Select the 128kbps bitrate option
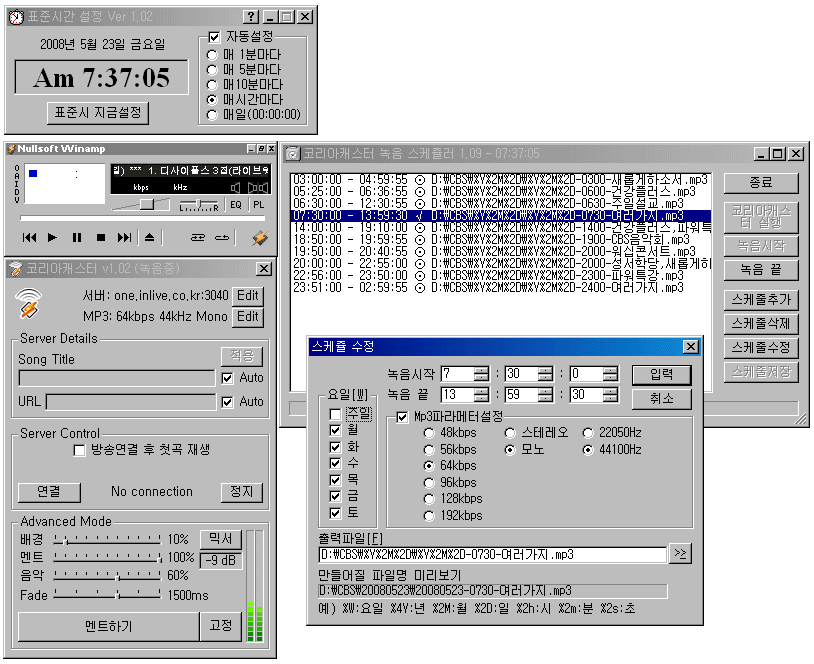 (x=430, y=498)
